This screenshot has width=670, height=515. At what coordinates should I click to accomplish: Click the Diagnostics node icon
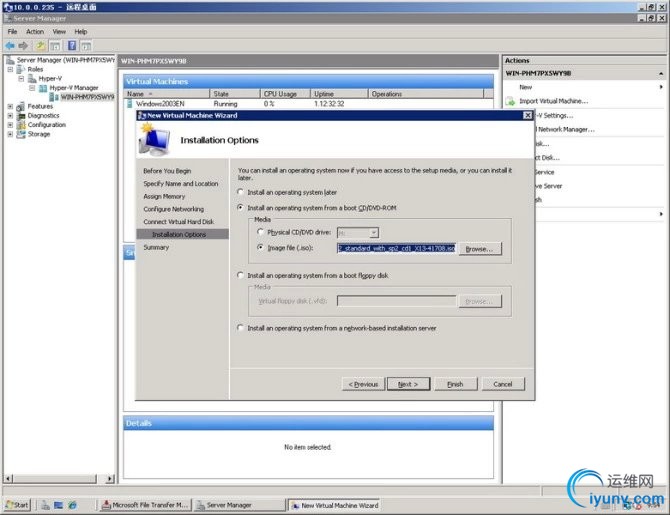[x=21, y=116]
